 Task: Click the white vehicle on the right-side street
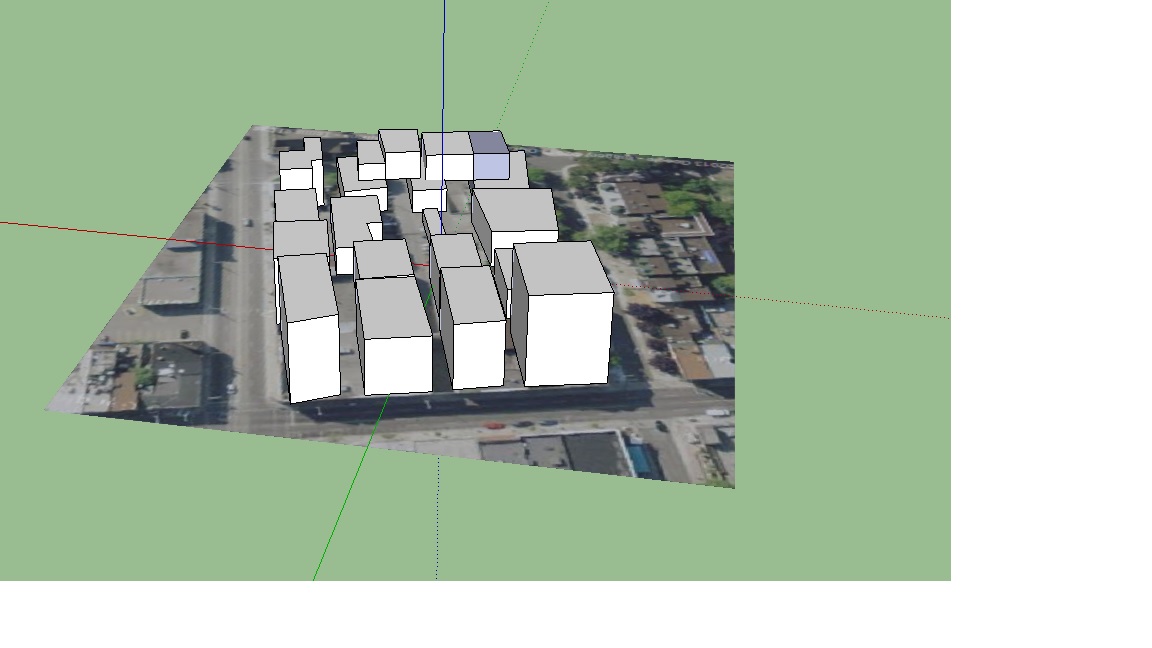(x=716, y=412)
